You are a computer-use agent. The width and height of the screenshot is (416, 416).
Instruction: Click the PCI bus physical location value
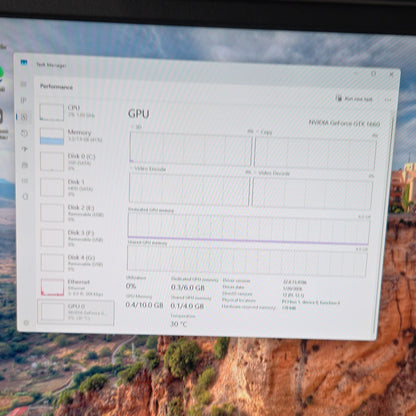tap(311, 302)
